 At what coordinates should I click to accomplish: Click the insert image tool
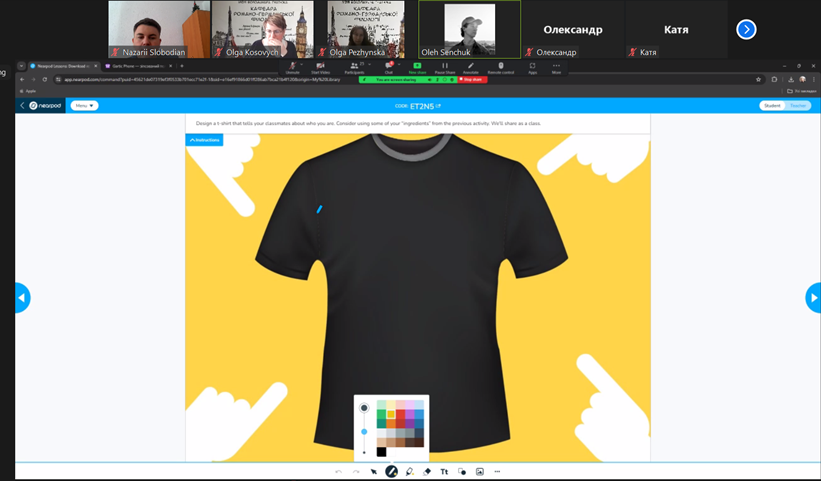coord(480,472)
